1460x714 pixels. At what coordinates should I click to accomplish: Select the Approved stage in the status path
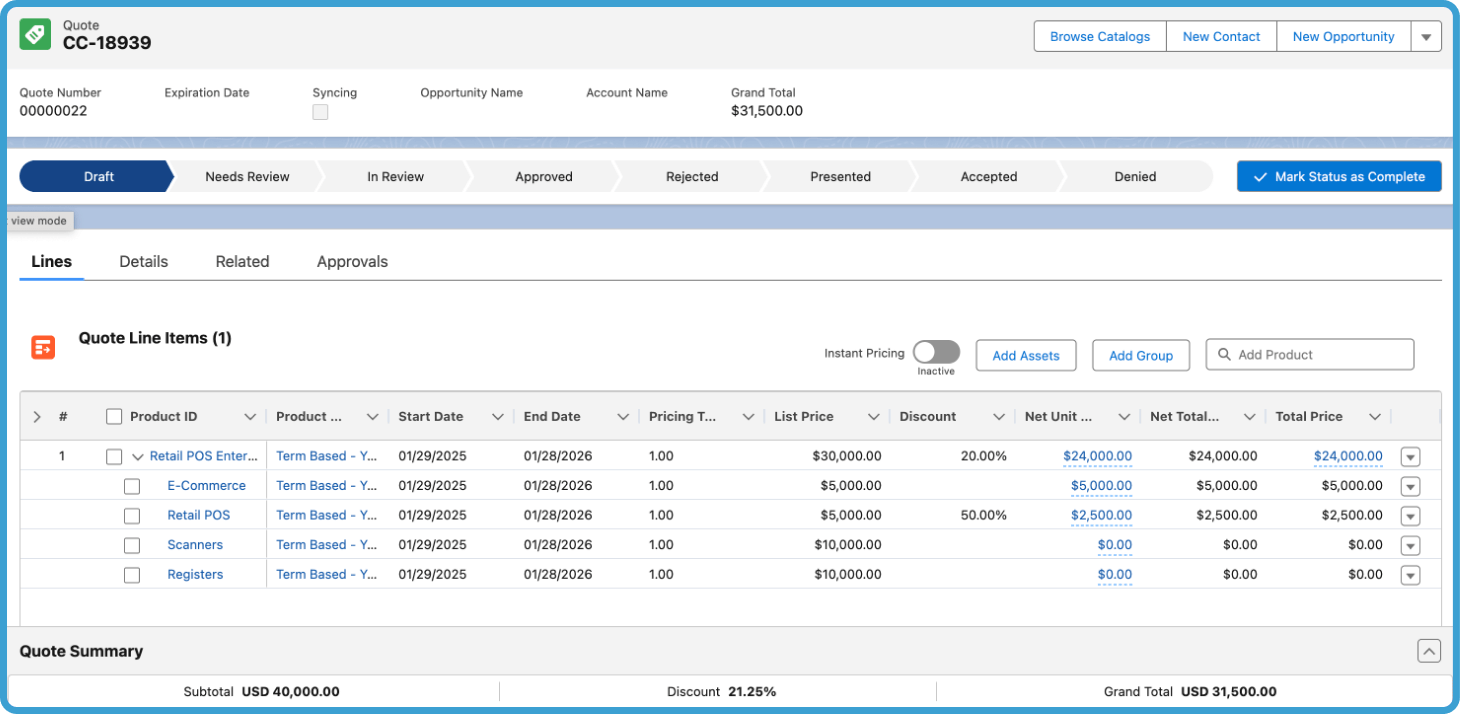(543, 176)
